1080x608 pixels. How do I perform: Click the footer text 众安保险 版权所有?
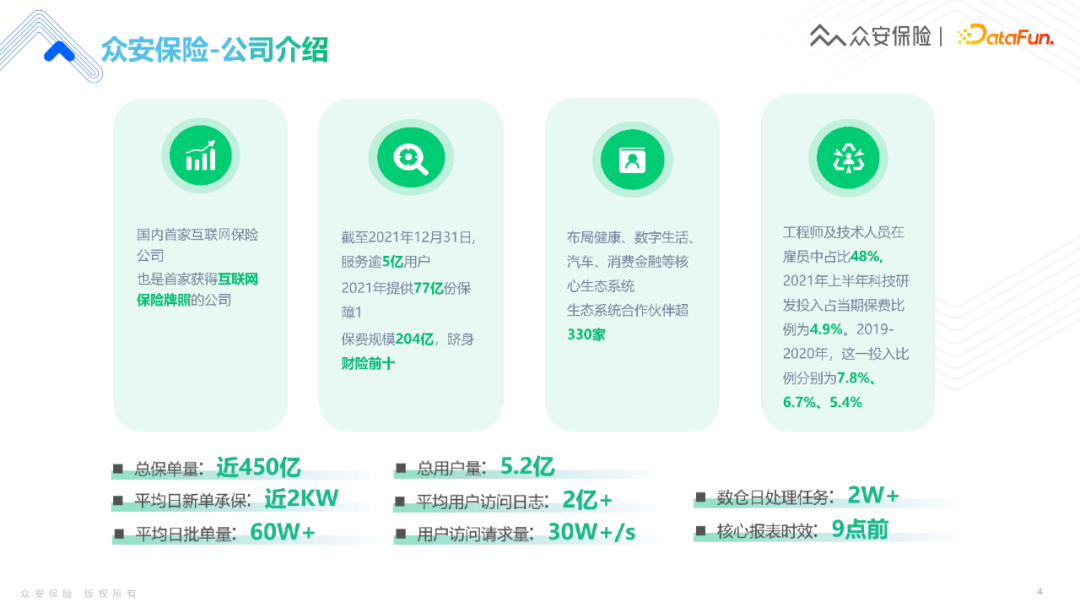click(79, 594)
